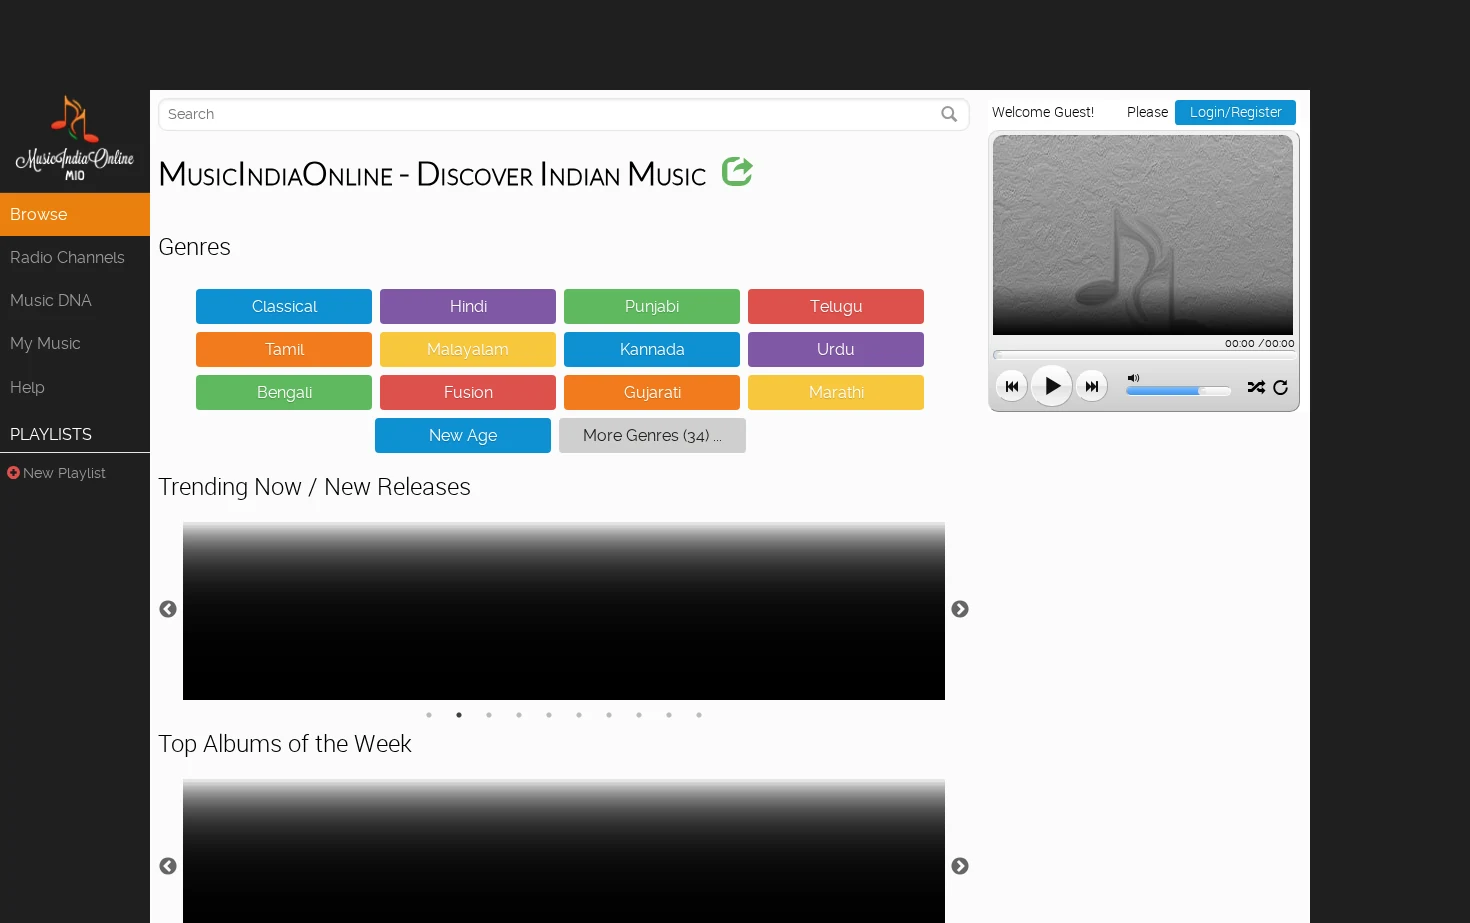1470x923 pixels.
Task: Click the Top Albums carousel banner
Action: pos(564,851)
